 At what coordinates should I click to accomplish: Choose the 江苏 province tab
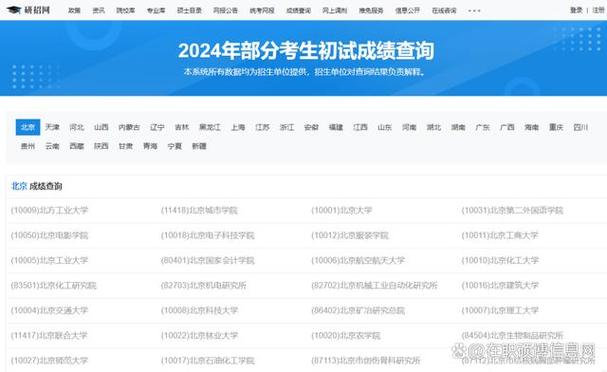point(262,127)
